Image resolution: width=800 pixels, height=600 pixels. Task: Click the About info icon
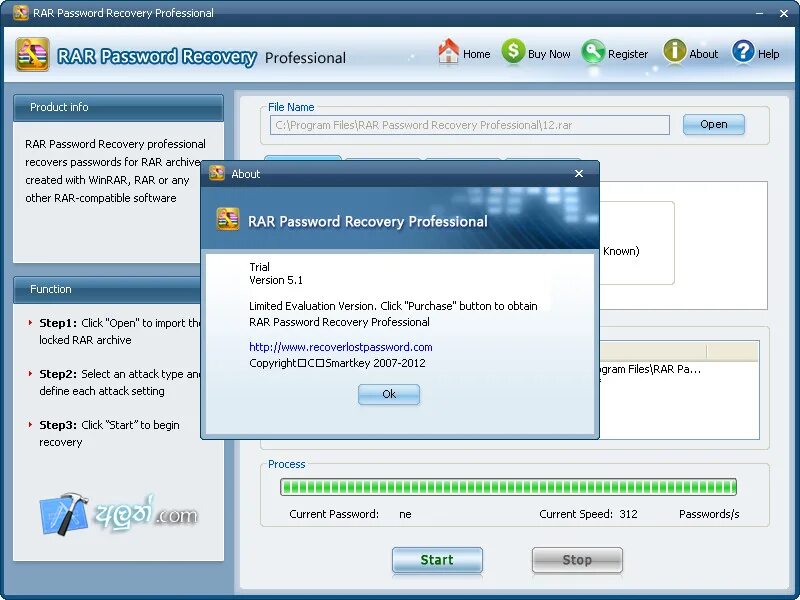(674, 52)
